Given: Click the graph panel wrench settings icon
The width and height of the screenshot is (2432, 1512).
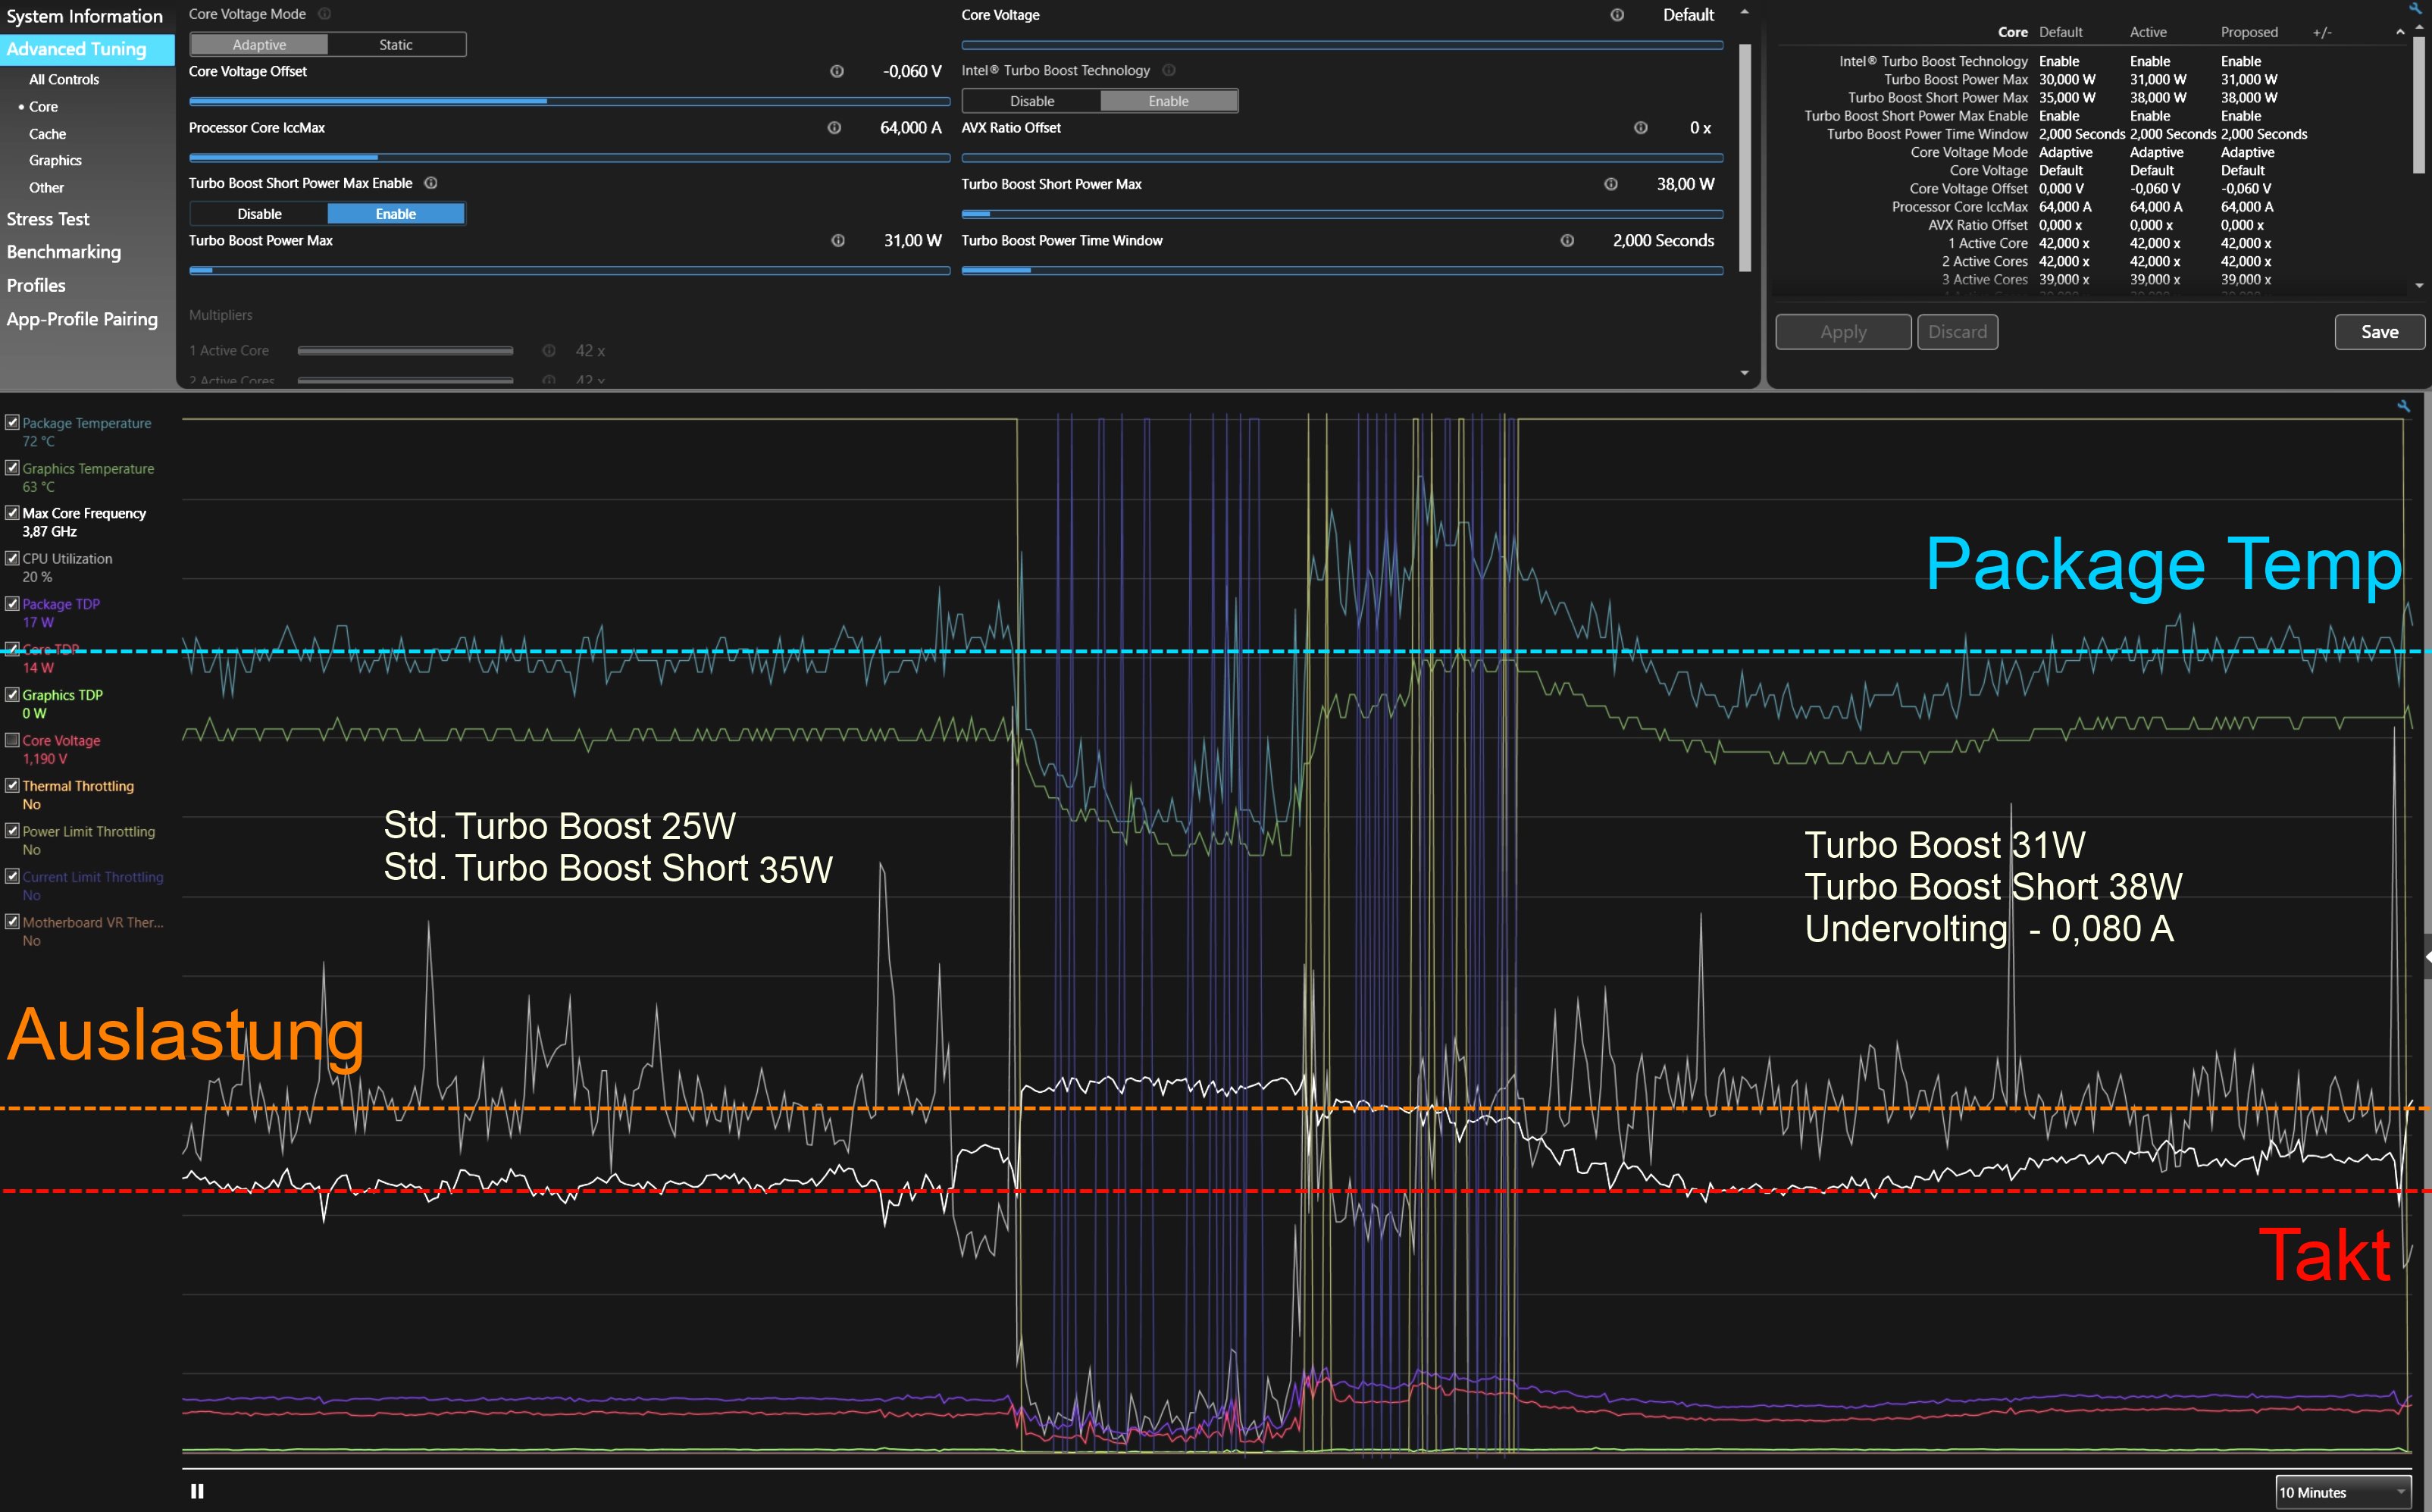Looking at the screenshot, I should 2403,406.
